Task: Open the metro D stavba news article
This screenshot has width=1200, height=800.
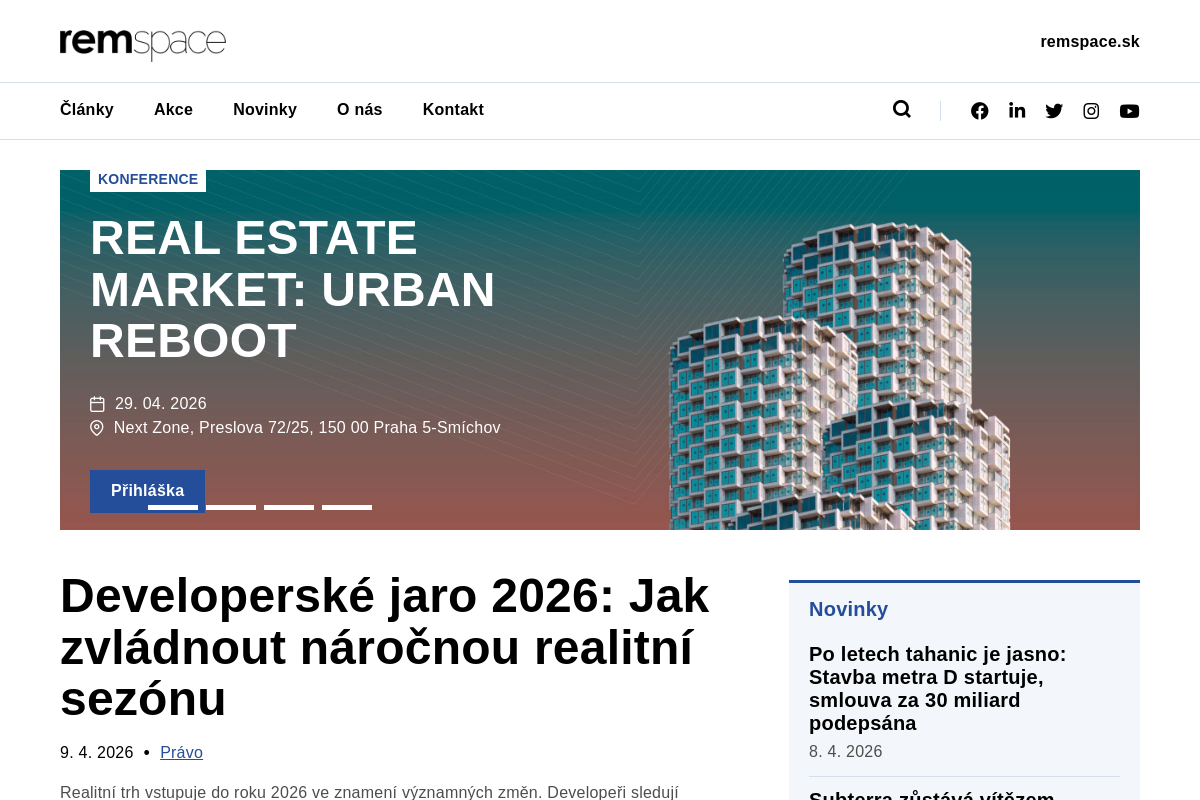Action: coord(937,688)
